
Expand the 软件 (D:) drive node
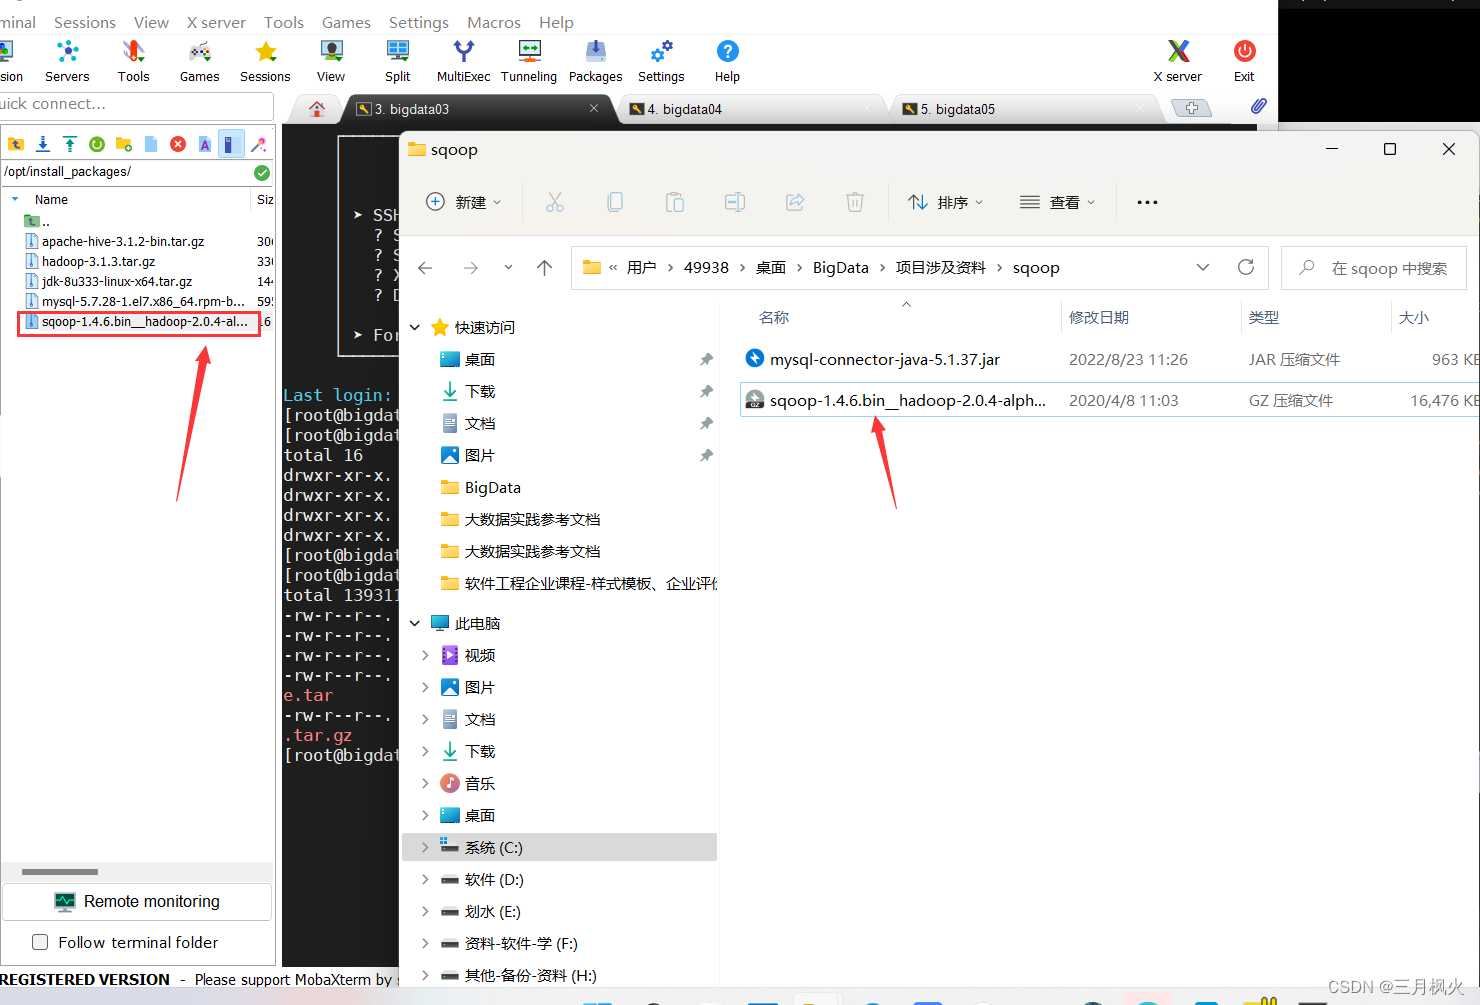425,879
